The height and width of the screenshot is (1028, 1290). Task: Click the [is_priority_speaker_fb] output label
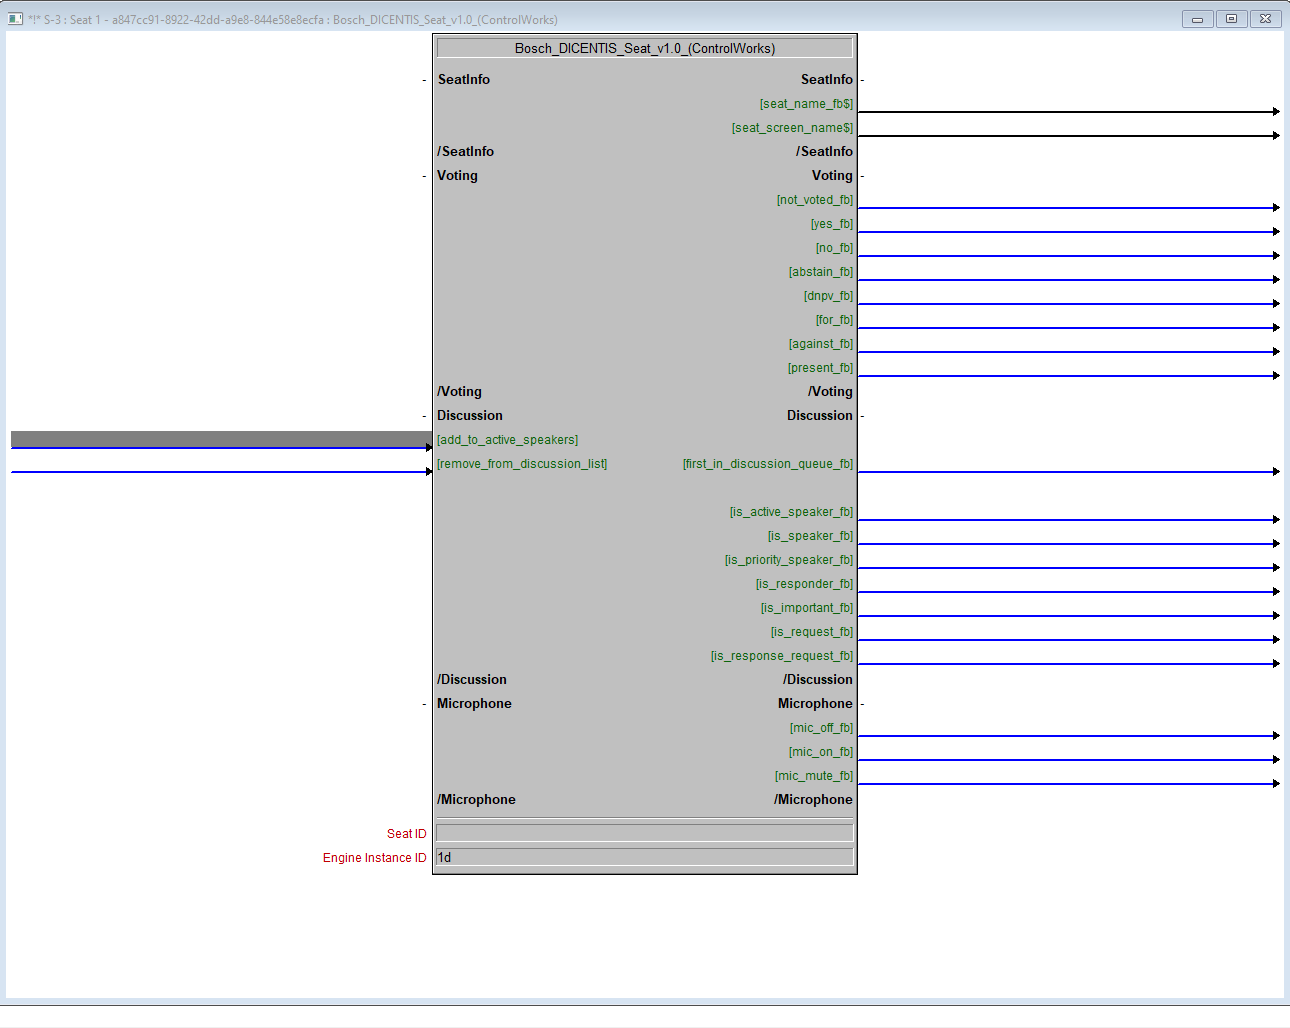click(x=789, y=560)
